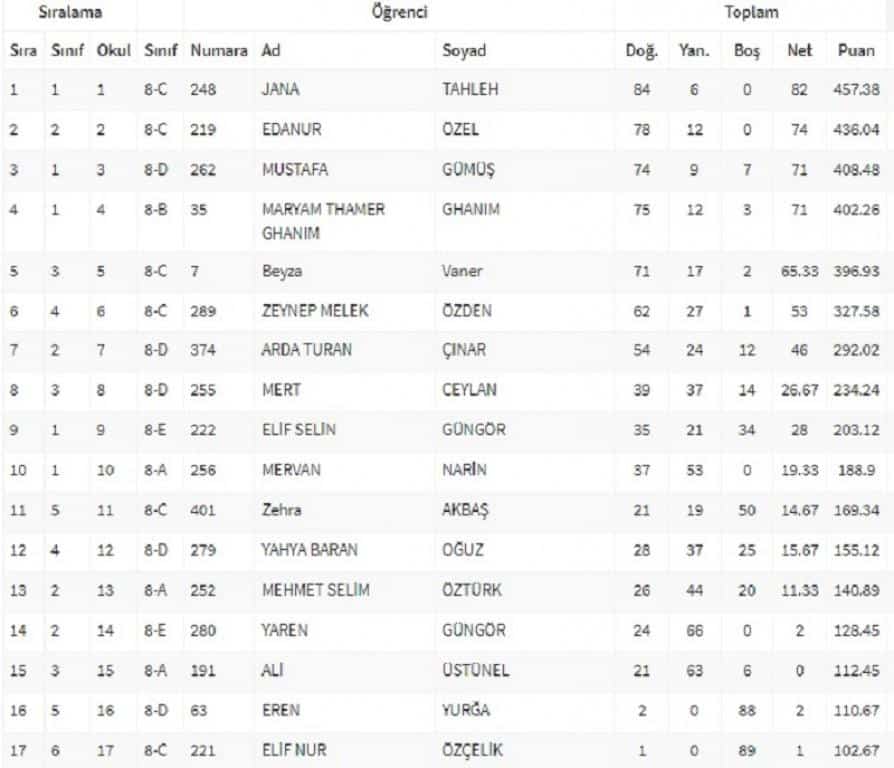The height and width of the screenshot is (768, 894).
Task: Click the Boş column header
Action: 747,51
